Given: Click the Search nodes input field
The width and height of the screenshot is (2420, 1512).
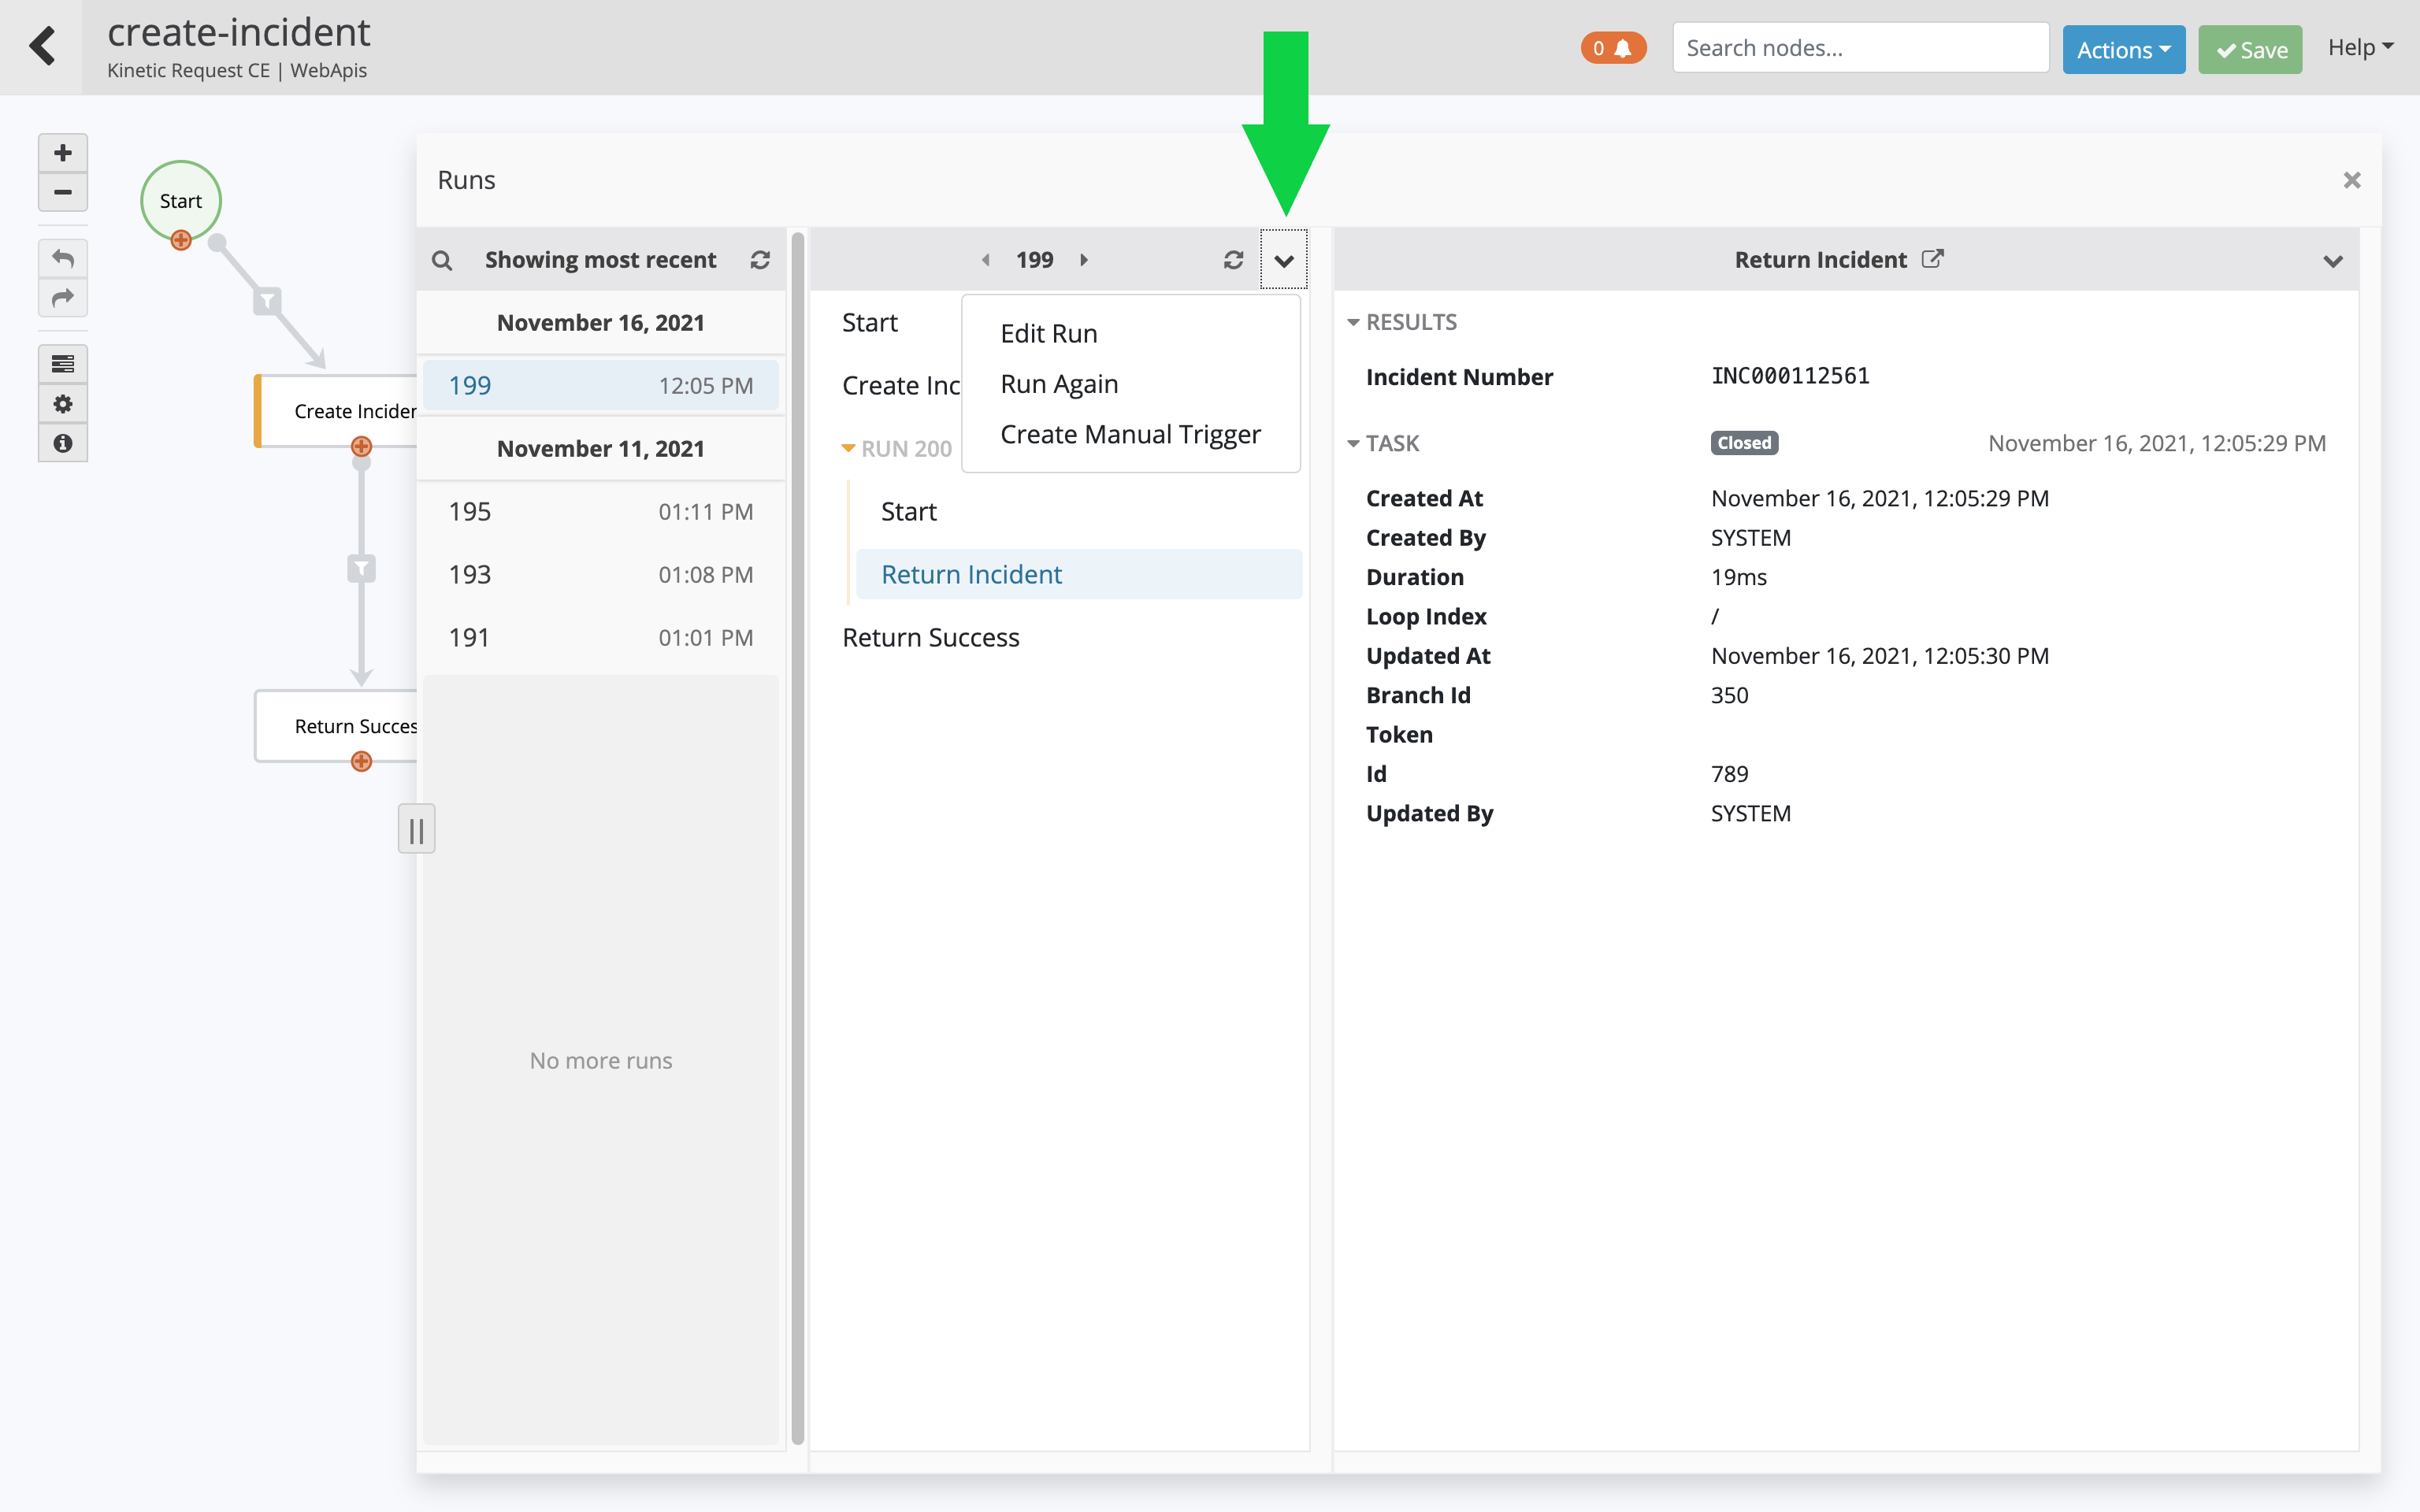Looking at the screenshot, I should coord(1860,48).
